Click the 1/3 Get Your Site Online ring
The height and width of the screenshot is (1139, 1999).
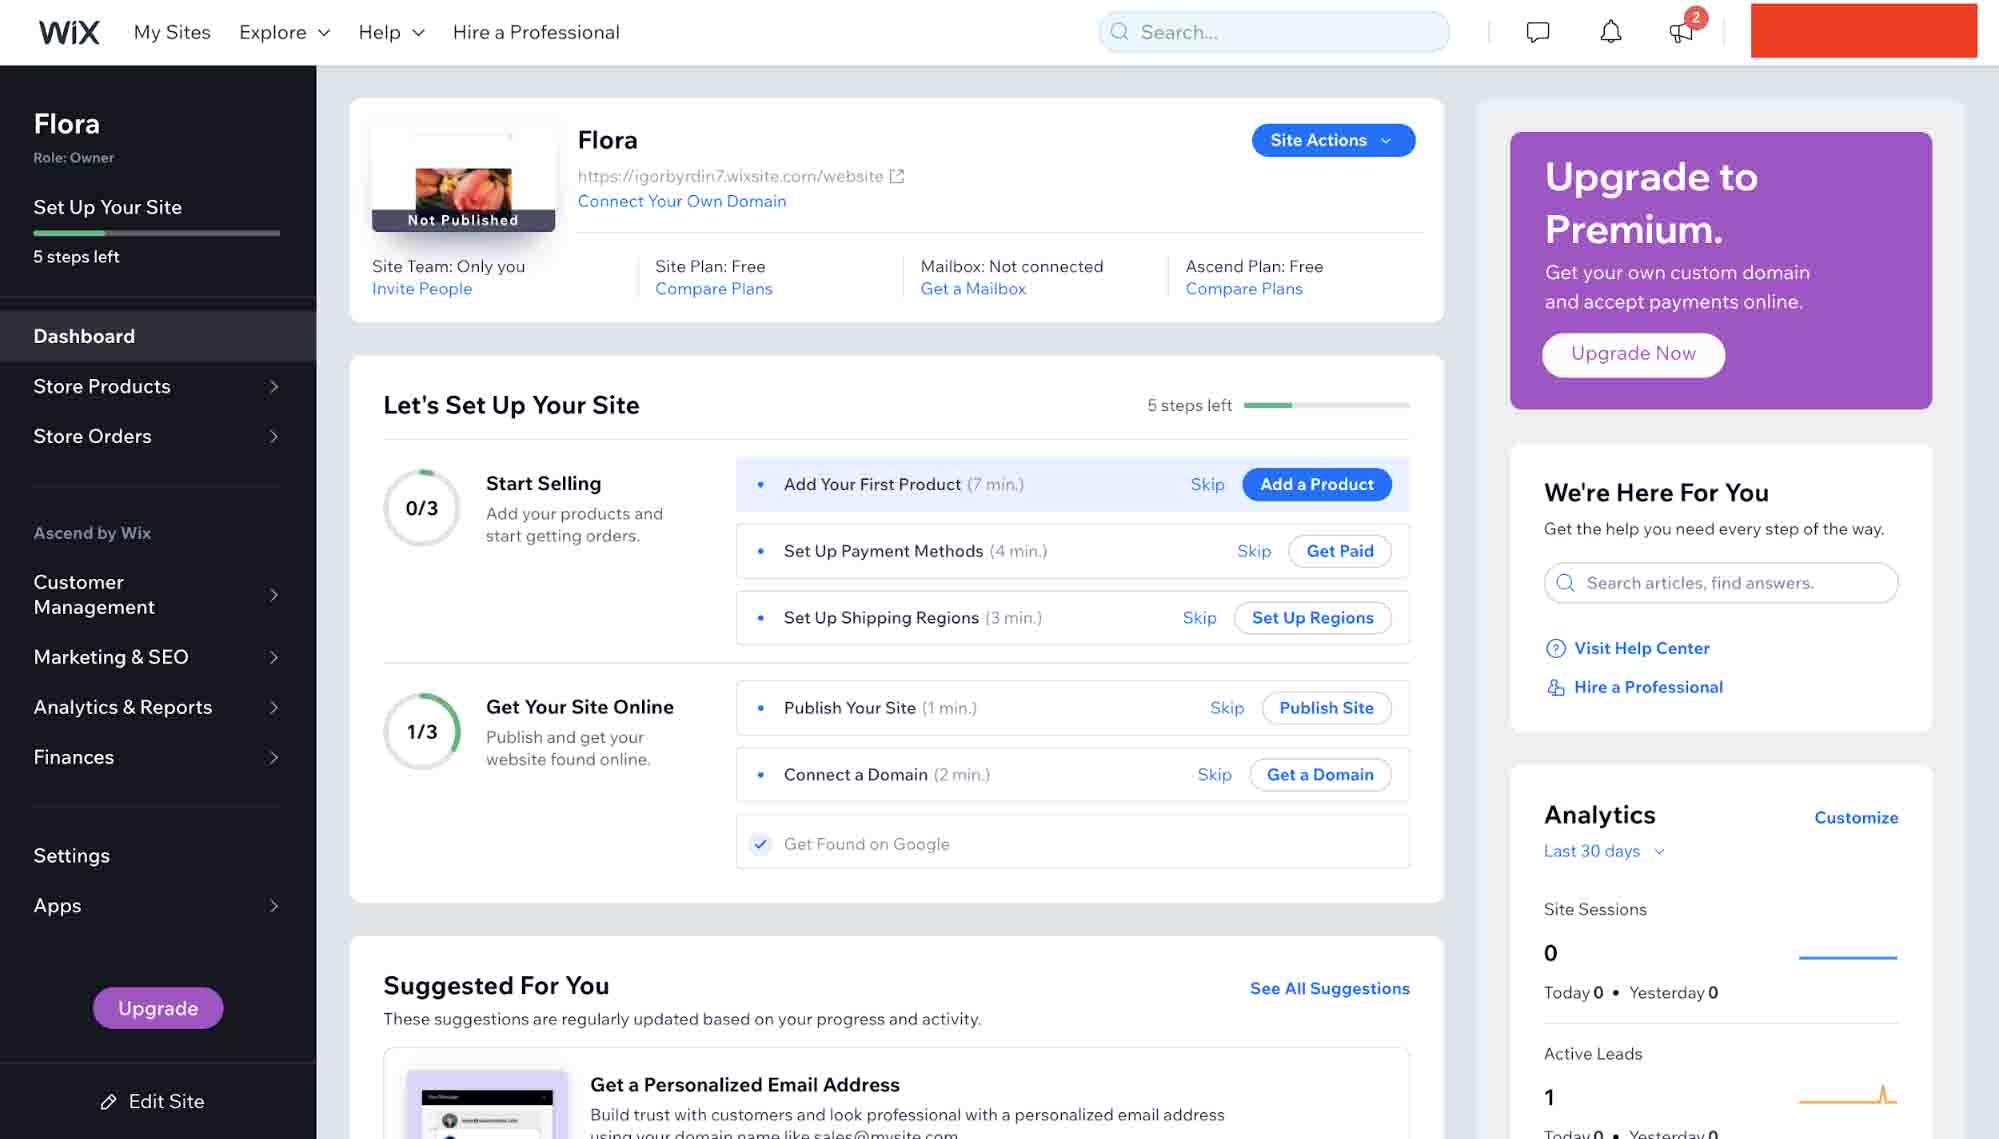point(422,731)
